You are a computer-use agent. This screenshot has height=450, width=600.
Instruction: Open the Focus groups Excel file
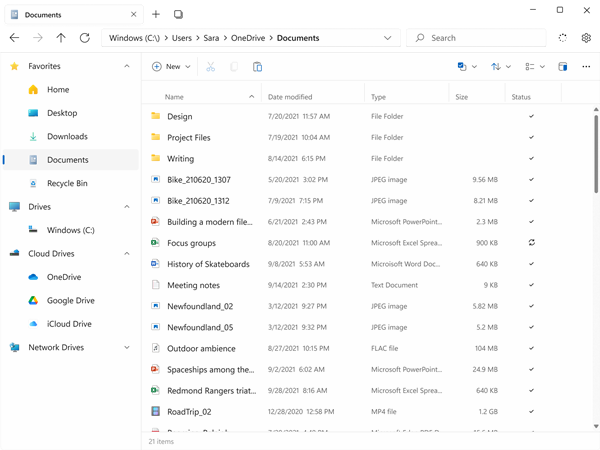(190, 243)
